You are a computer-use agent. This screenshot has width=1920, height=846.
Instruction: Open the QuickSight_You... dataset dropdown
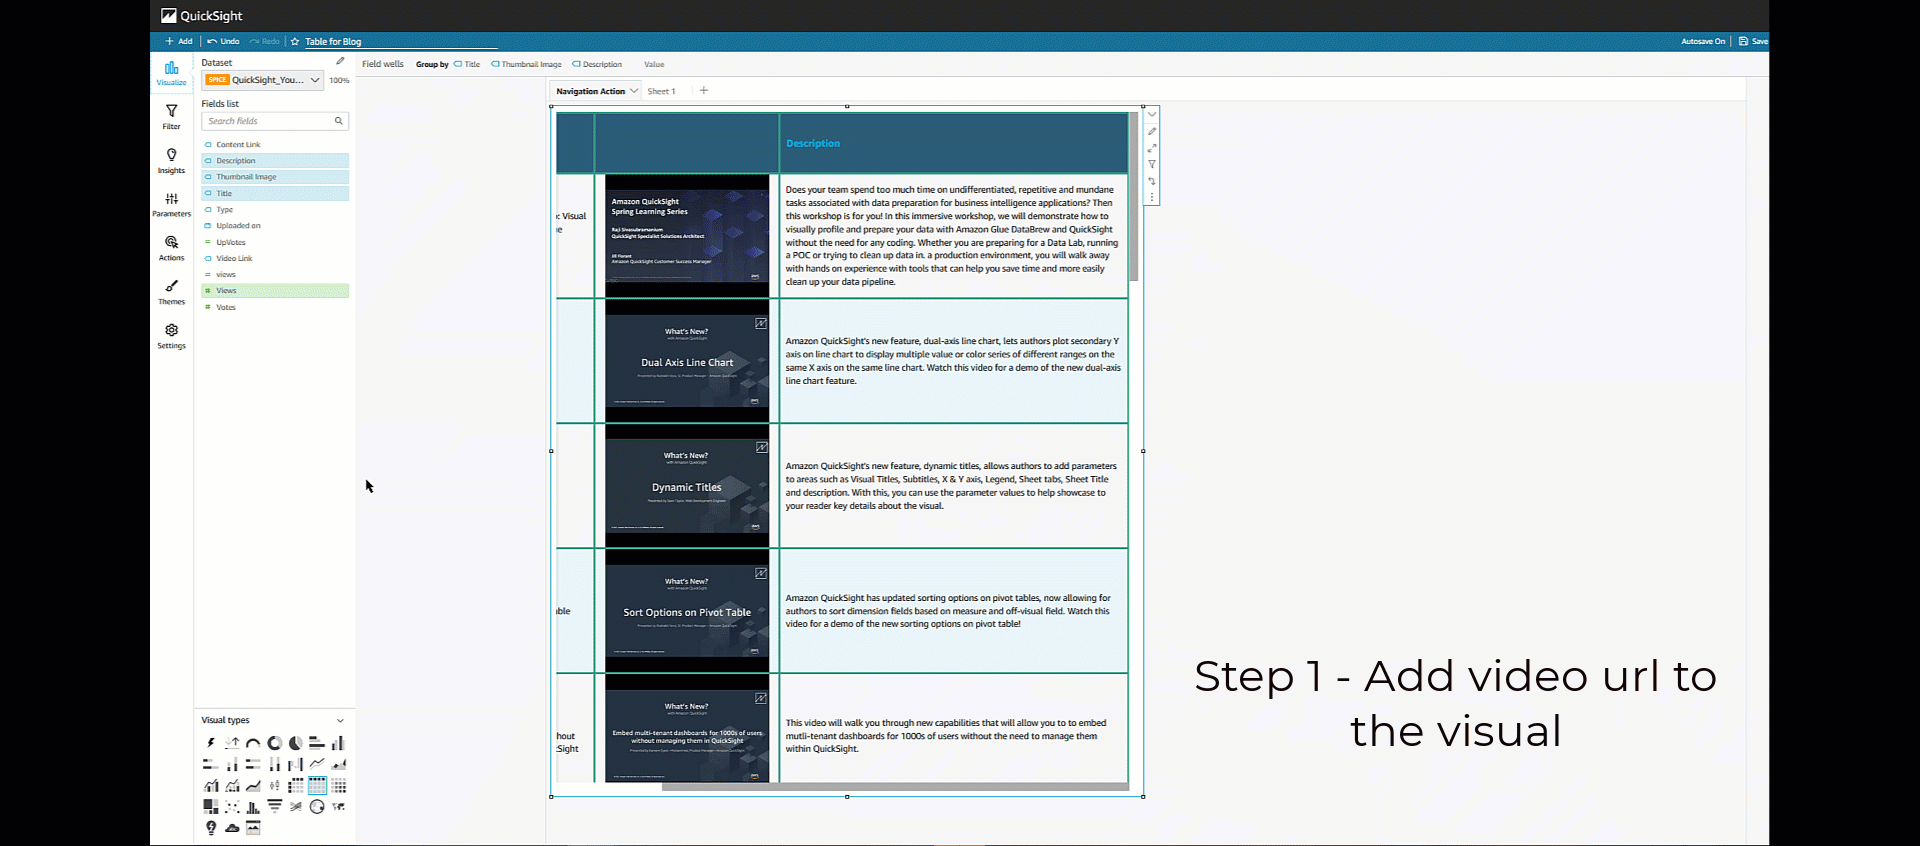coord(263,80)
